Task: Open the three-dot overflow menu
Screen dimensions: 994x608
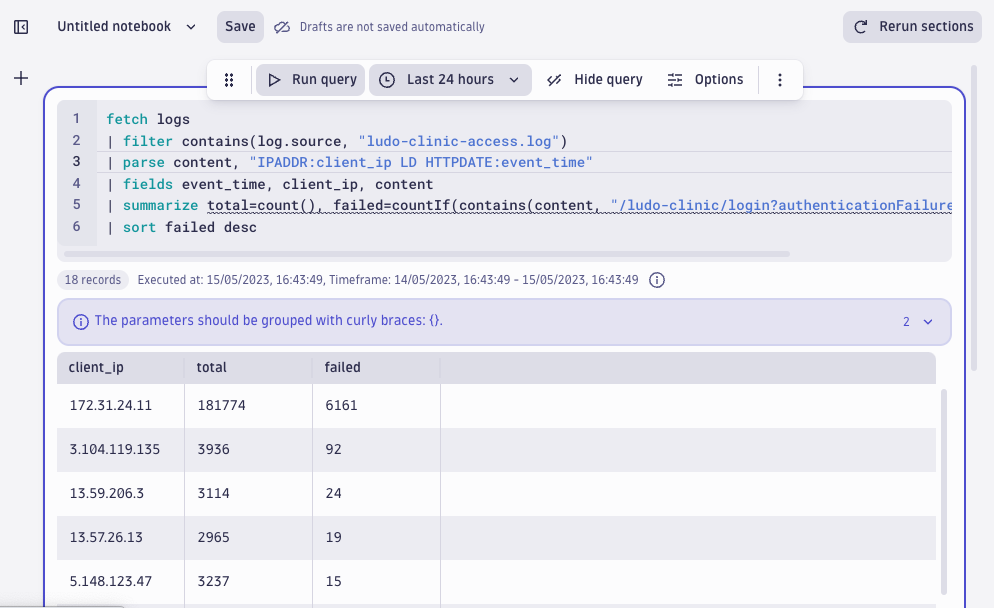Action: click(780, 79)
